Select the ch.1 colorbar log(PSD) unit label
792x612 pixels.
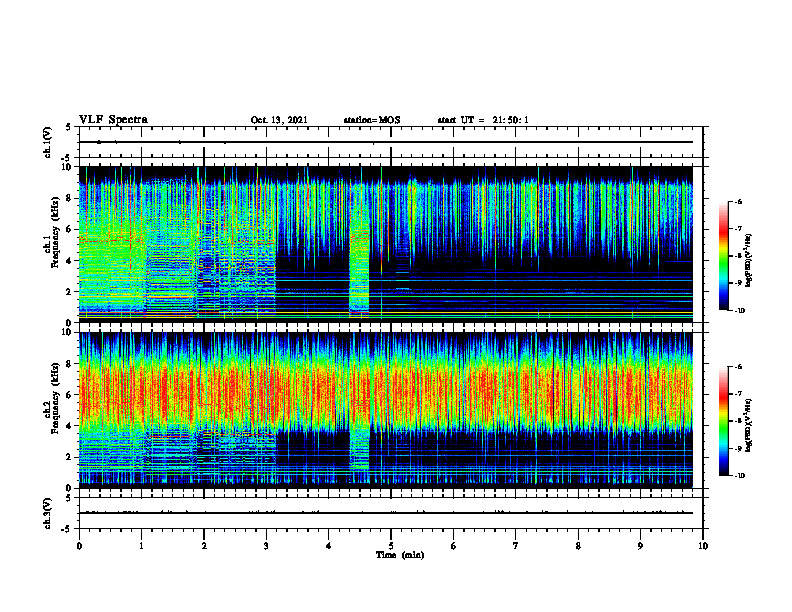click(x=749, y=261)
